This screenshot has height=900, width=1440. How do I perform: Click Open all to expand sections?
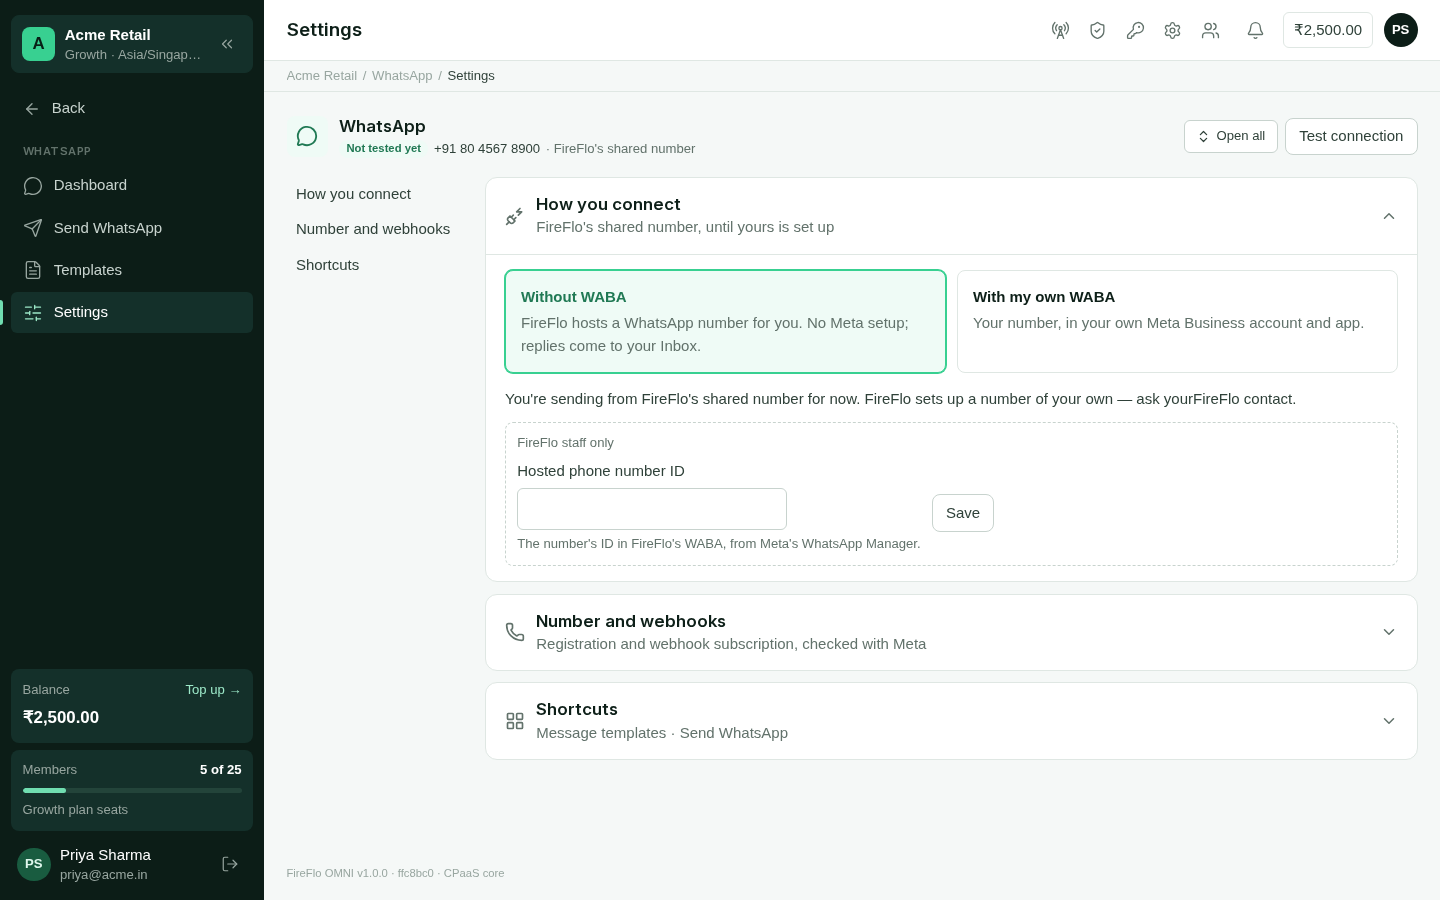click(1231, 136)
